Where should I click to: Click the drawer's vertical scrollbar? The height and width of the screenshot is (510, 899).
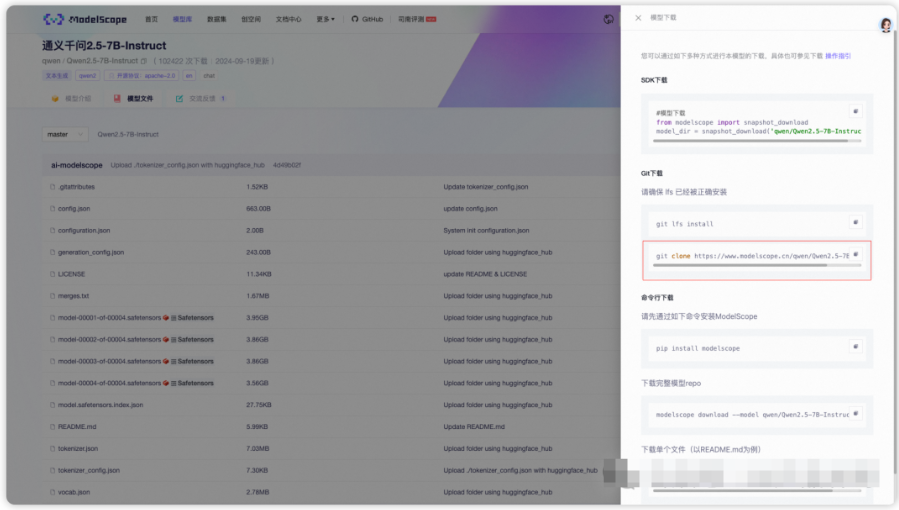click(895, 246)
